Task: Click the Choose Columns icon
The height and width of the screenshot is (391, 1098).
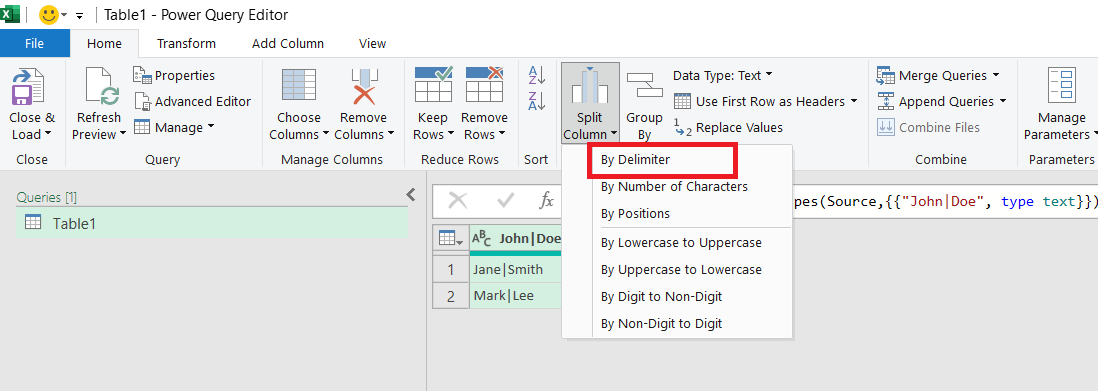Action: pyautogui.click(x=299, y=85)
